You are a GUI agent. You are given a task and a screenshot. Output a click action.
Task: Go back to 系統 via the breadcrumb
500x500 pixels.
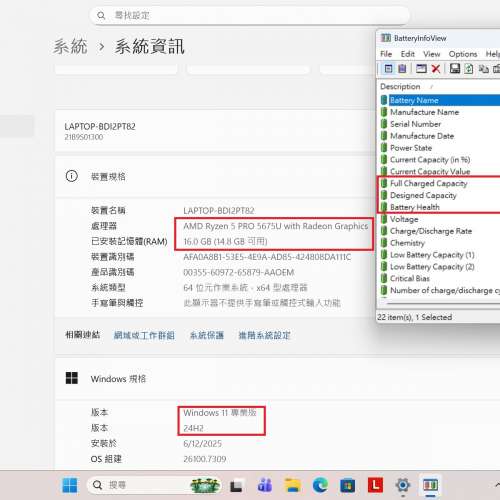(x=71, y=46)
